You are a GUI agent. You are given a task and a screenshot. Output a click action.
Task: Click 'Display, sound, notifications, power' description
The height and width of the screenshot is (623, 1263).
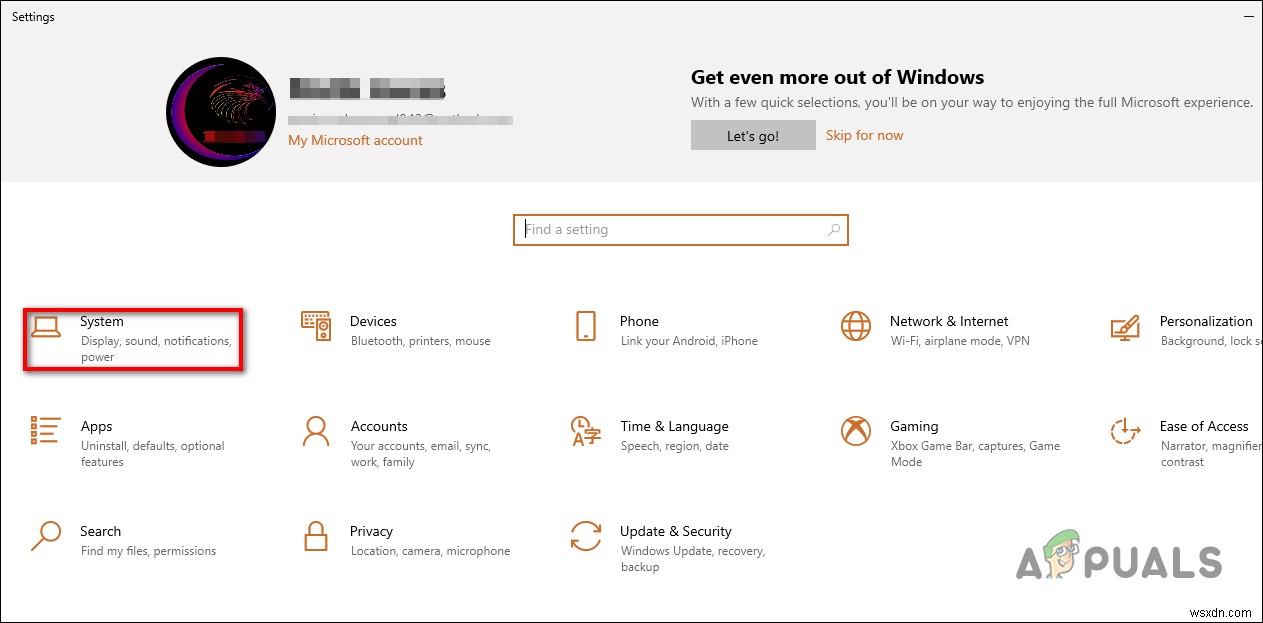tap(156, 349)
